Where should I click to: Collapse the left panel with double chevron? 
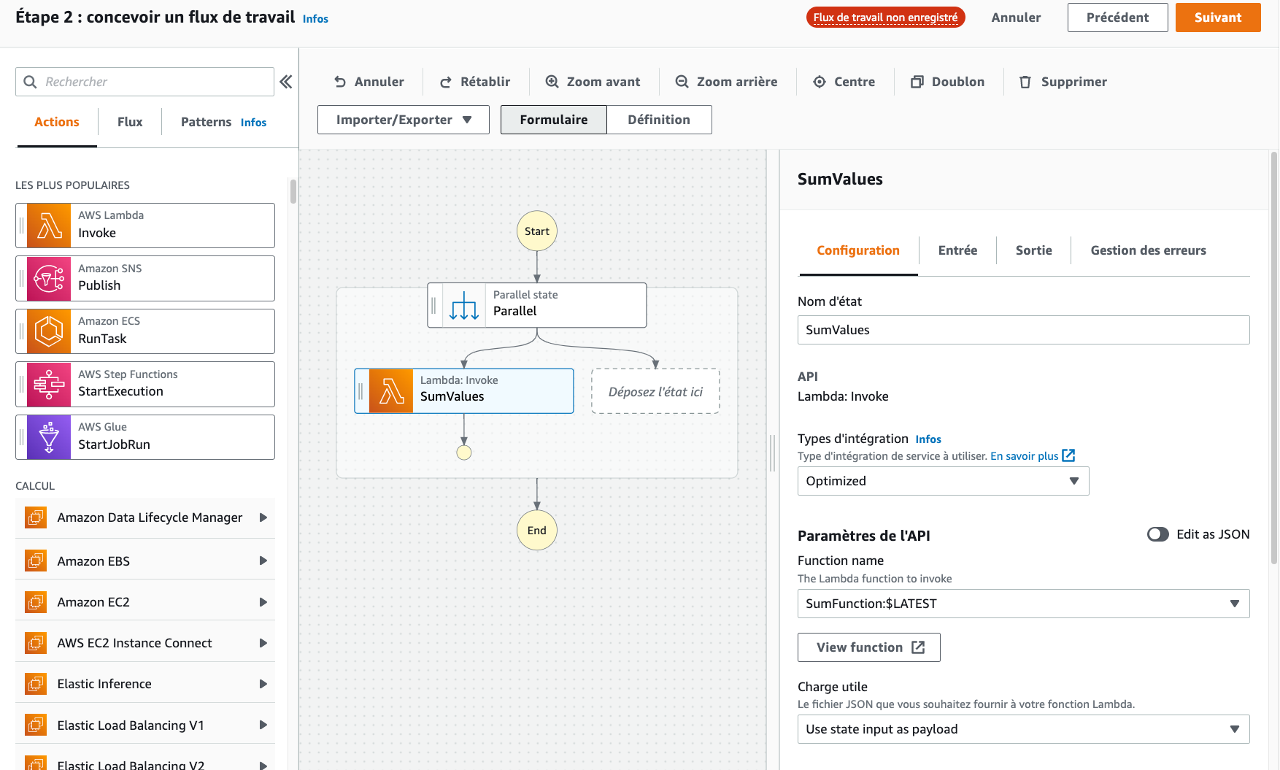click(x=286, y=82)
